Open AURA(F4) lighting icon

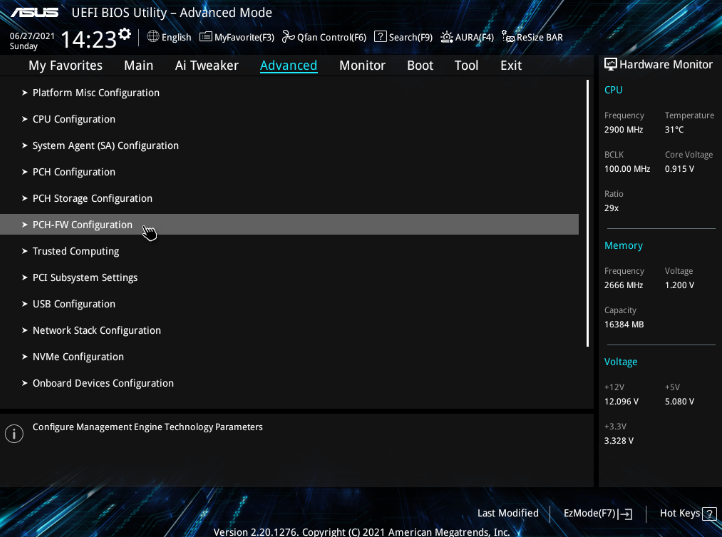(447, 37)
